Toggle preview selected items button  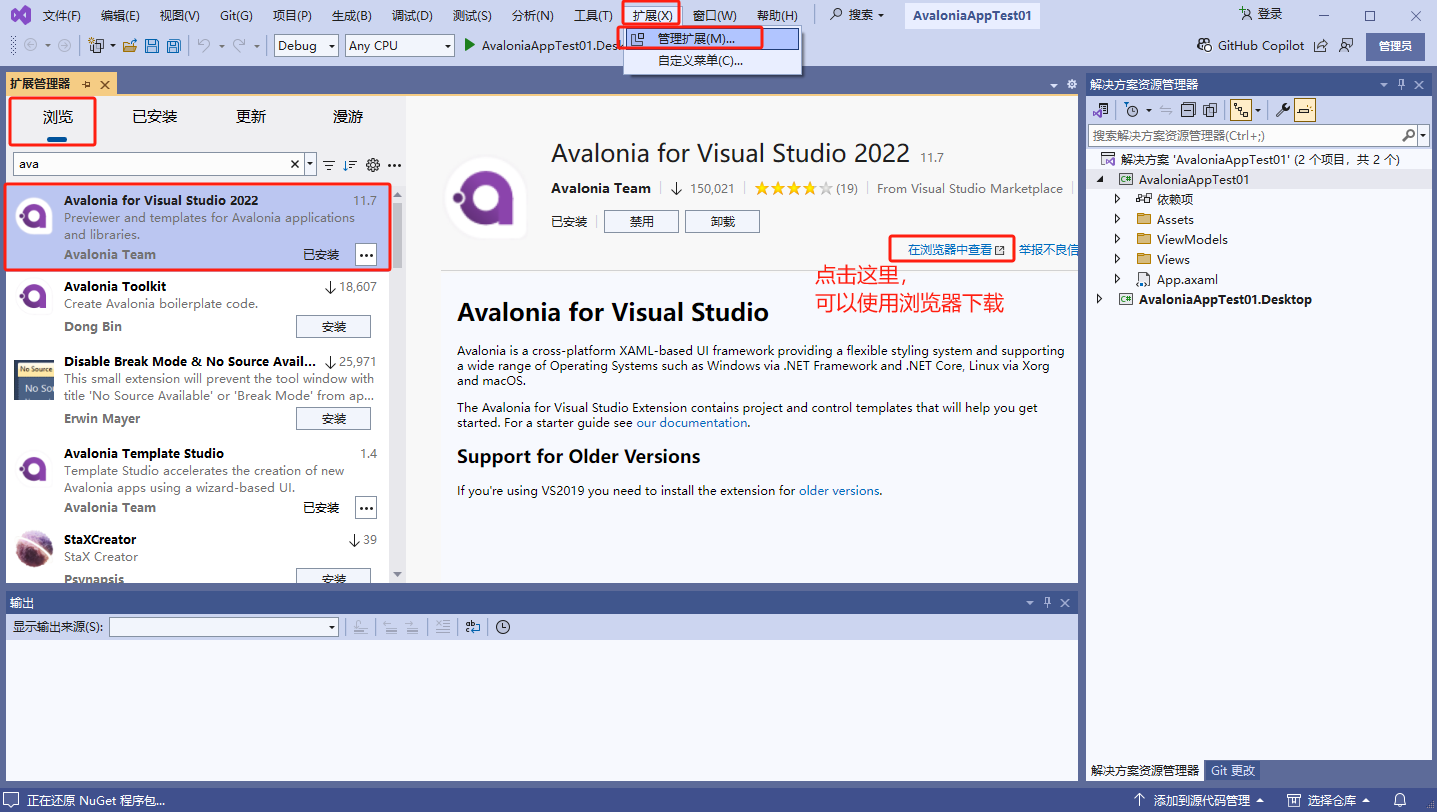pos(1307,110)
